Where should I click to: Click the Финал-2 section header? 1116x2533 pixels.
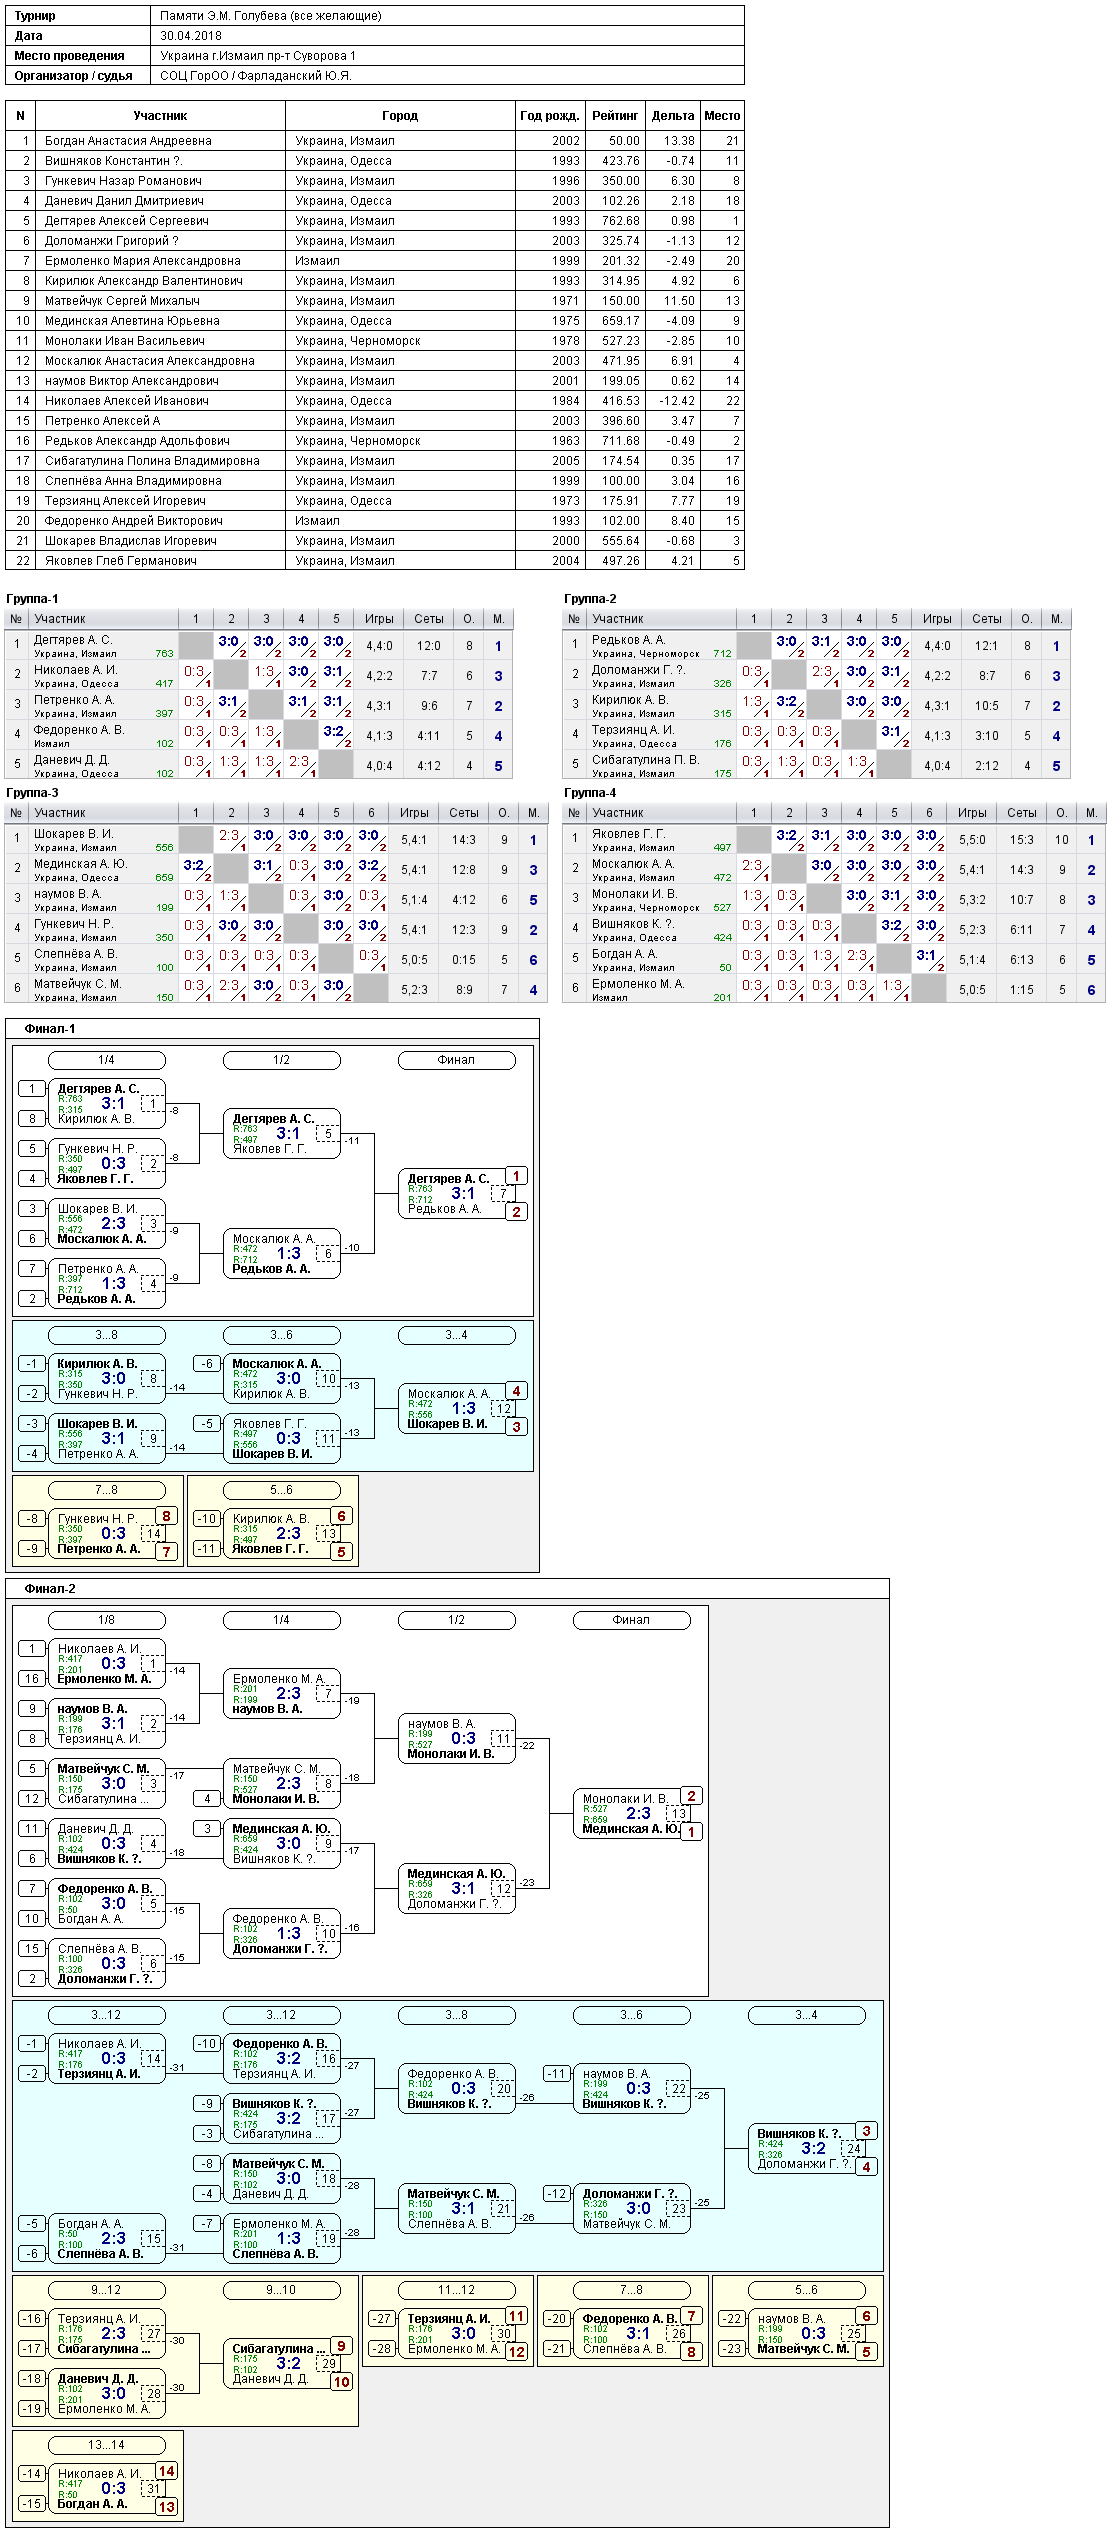point(49,1589)
